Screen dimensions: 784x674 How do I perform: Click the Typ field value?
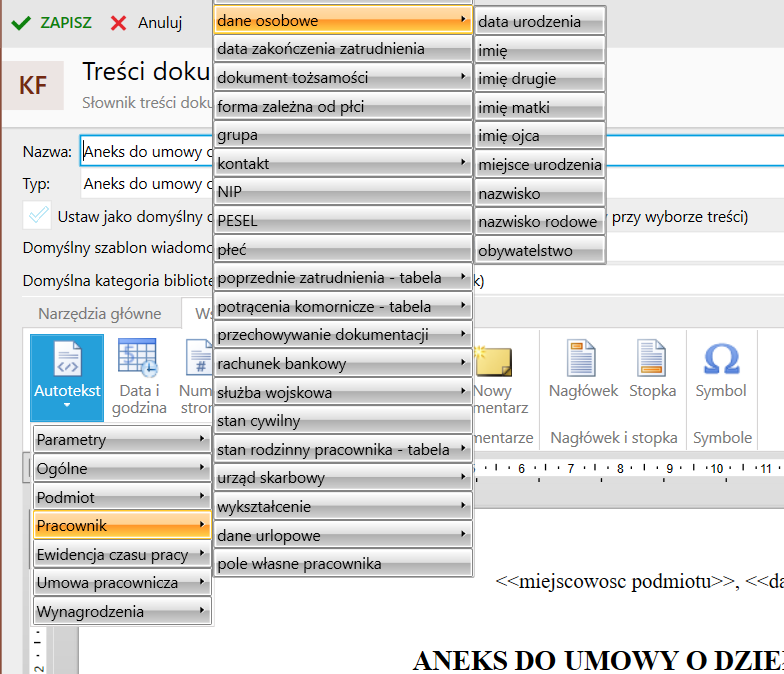147,184
